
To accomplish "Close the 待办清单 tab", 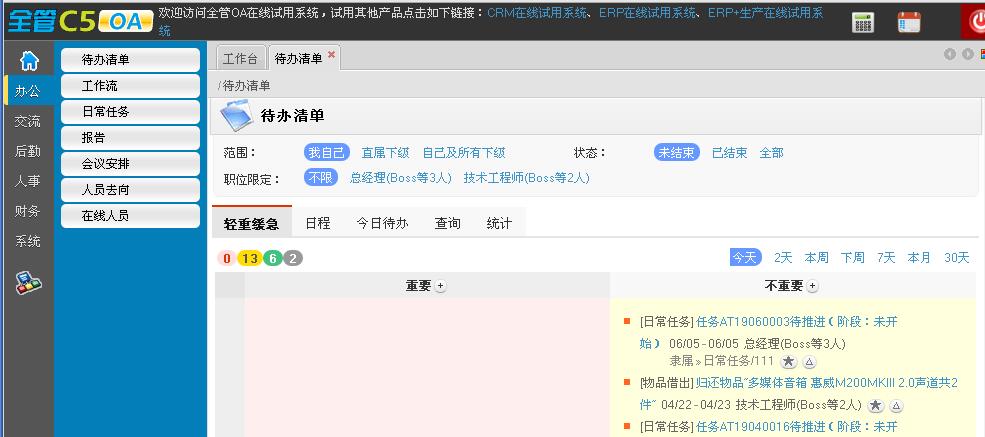I will (331, 55).
